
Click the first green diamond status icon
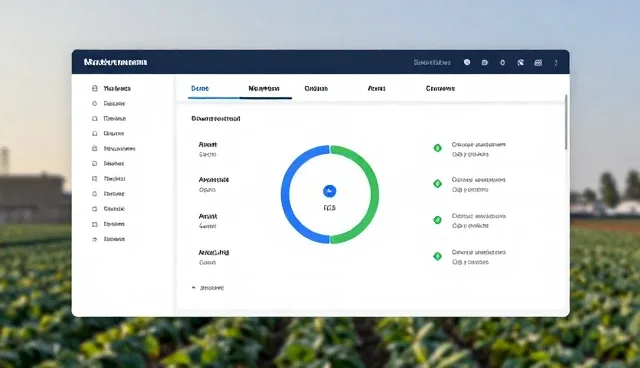pos(438,148)
